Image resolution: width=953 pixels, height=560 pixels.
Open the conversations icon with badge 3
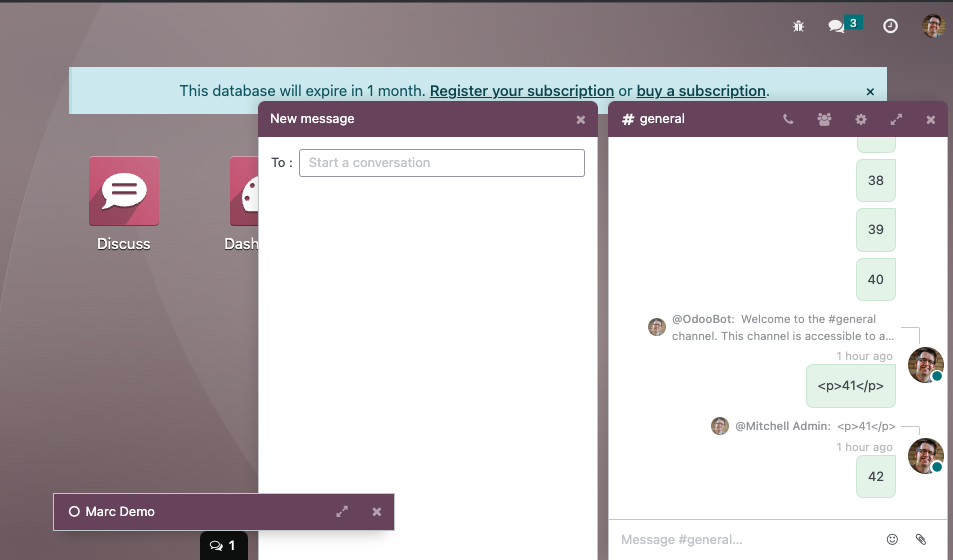[844, 25]
